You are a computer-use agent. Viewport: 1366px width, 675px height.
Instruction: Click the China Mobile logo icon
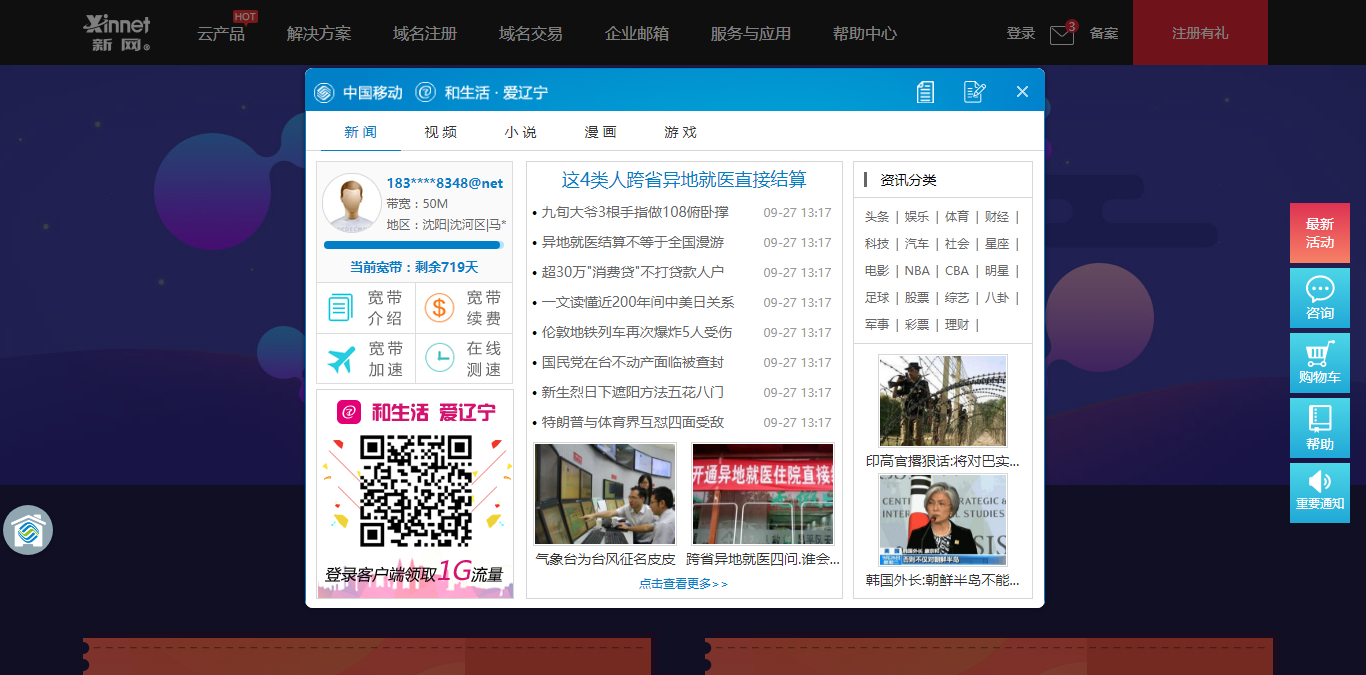point(324,93)
